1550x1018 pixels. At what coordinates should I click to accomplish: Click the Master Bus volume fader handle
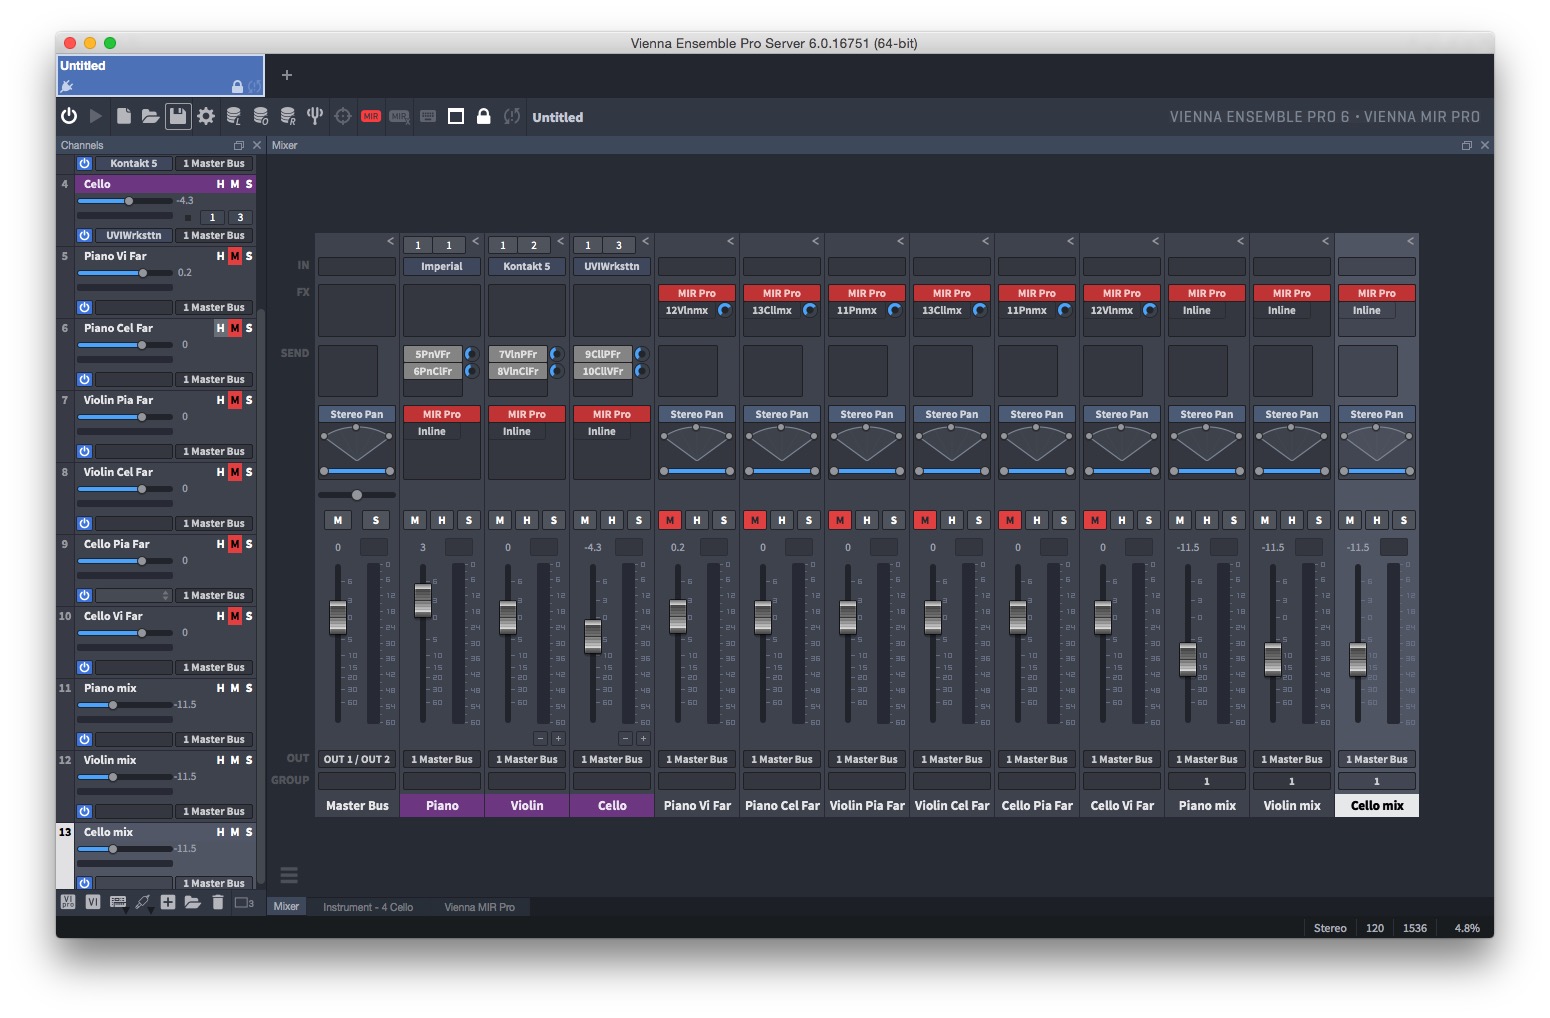pos(338,617)
